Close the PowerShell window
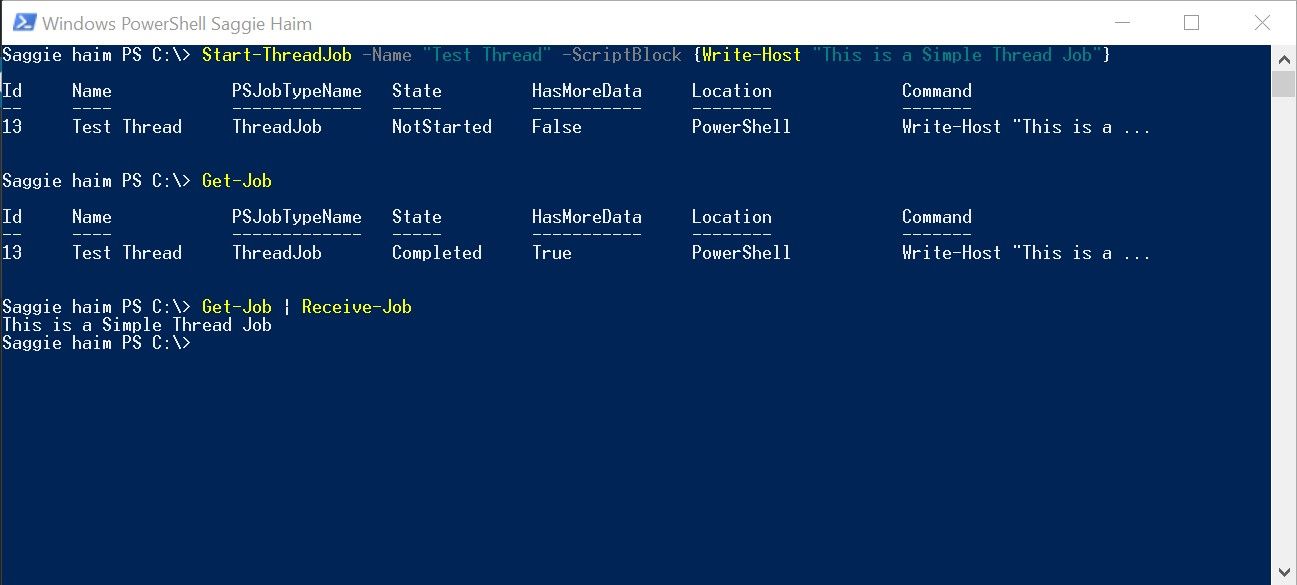Screen dimensions: 1297x585 click(1261, 22)
